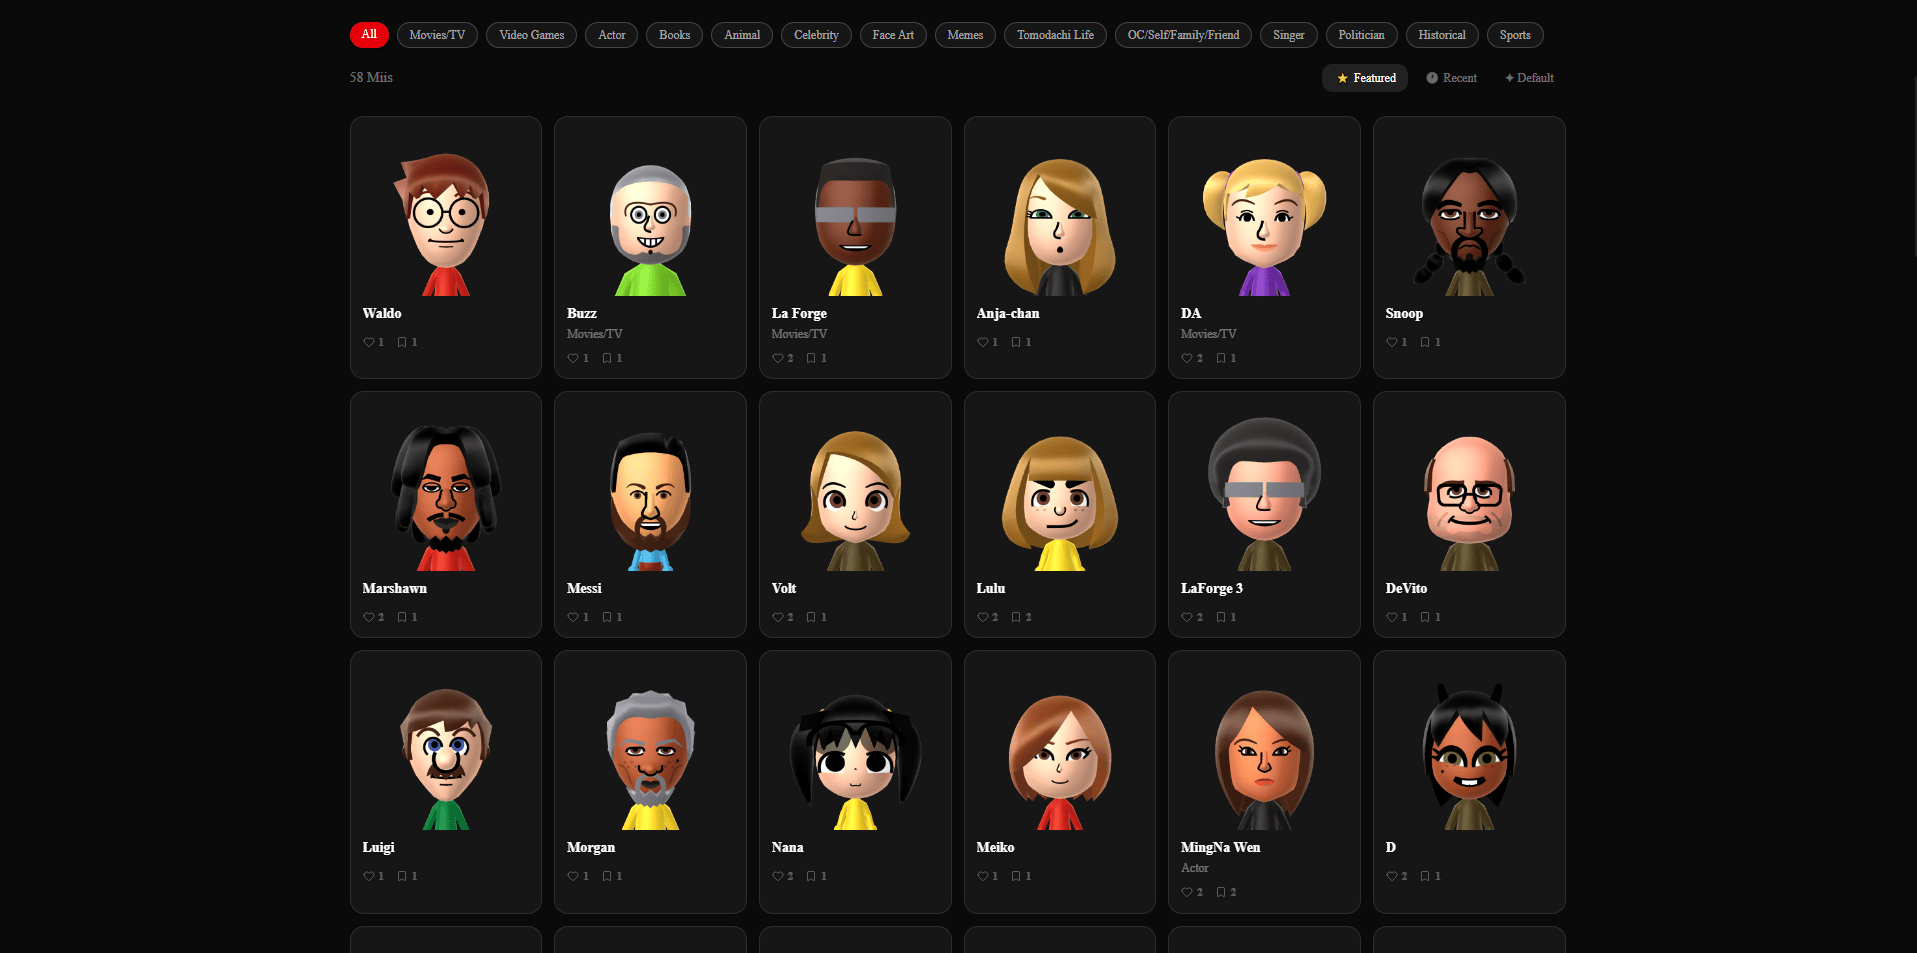Filter by Video Games category
This screenshot has width=1917, height=953.
[532, 35]
